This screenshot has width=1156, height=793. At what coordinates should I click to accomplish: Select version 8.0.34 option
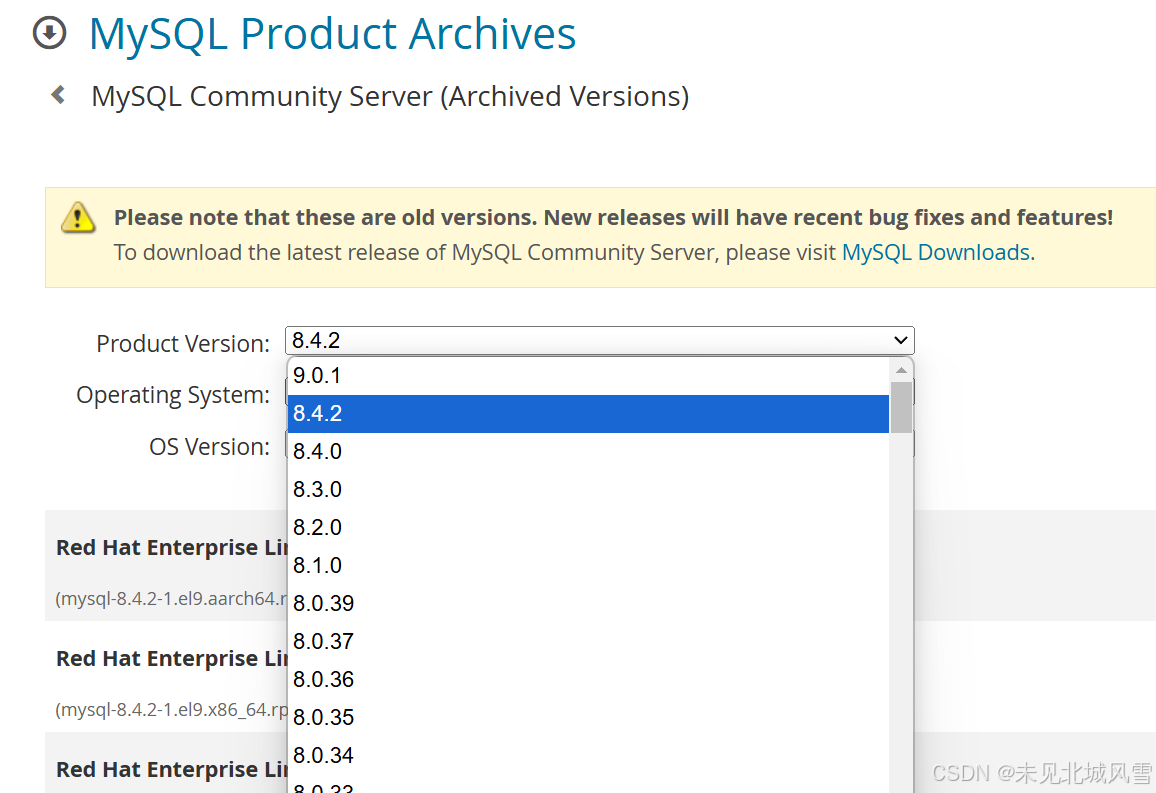click(588, 755)
